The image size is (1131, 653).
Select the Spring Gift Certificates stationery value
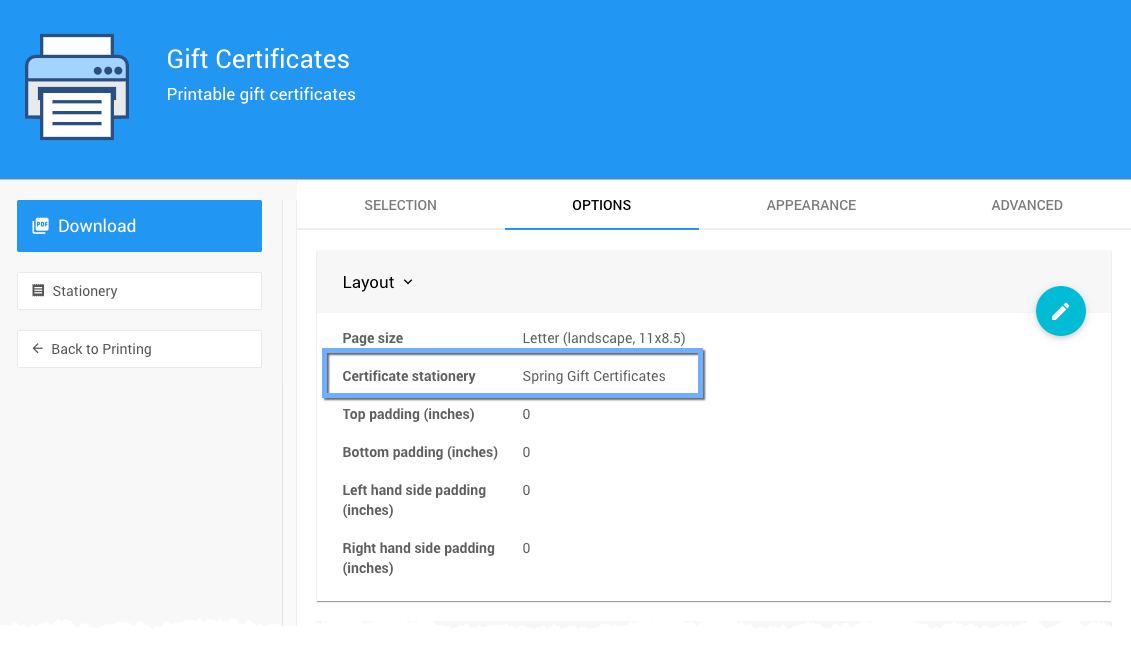[593, 376]
